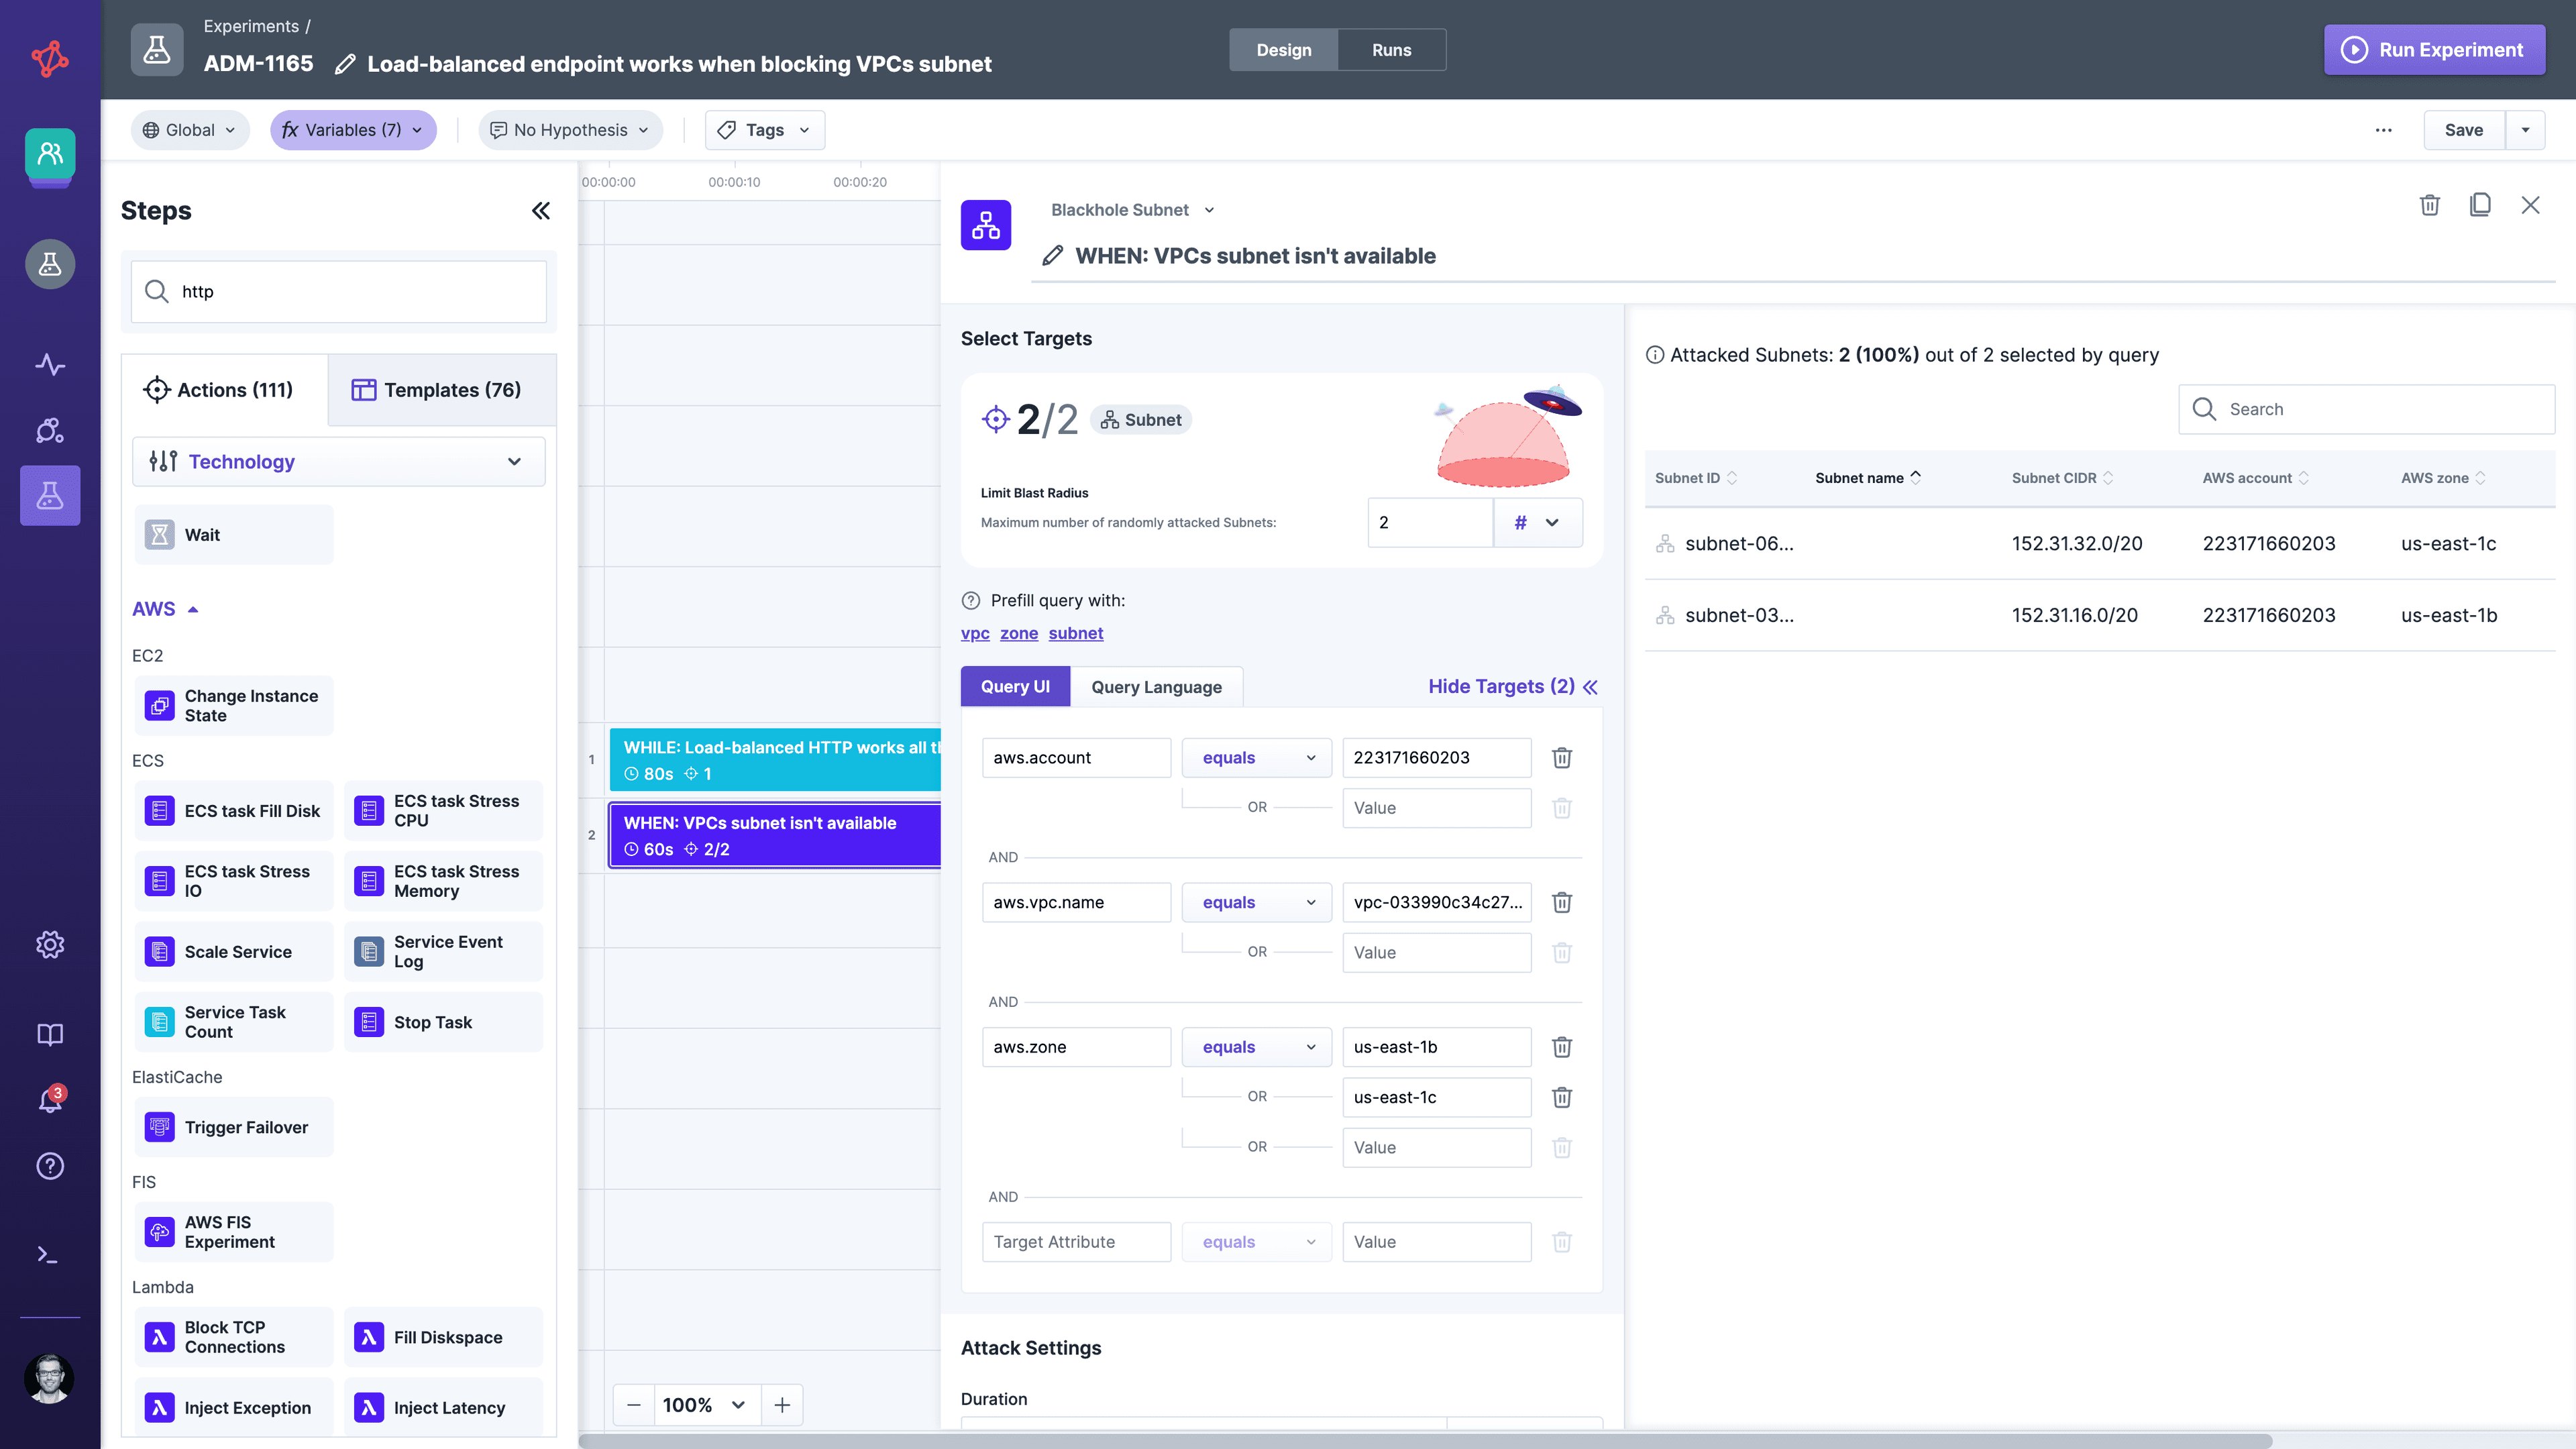Screen dimensions: 2576x1449
Task: Open the notifications bell with 3 alerts
Action: point(49,1100)
